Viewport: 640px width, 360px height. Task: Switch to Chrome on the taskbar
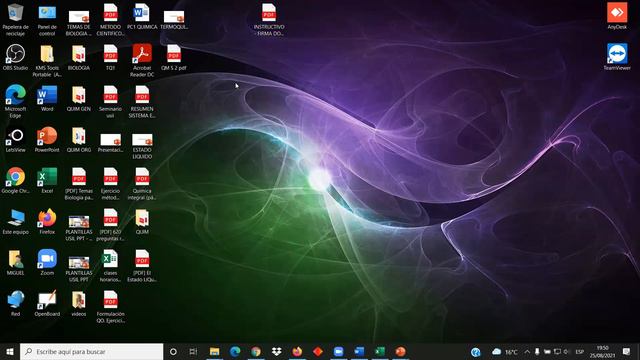pos(256,351)
